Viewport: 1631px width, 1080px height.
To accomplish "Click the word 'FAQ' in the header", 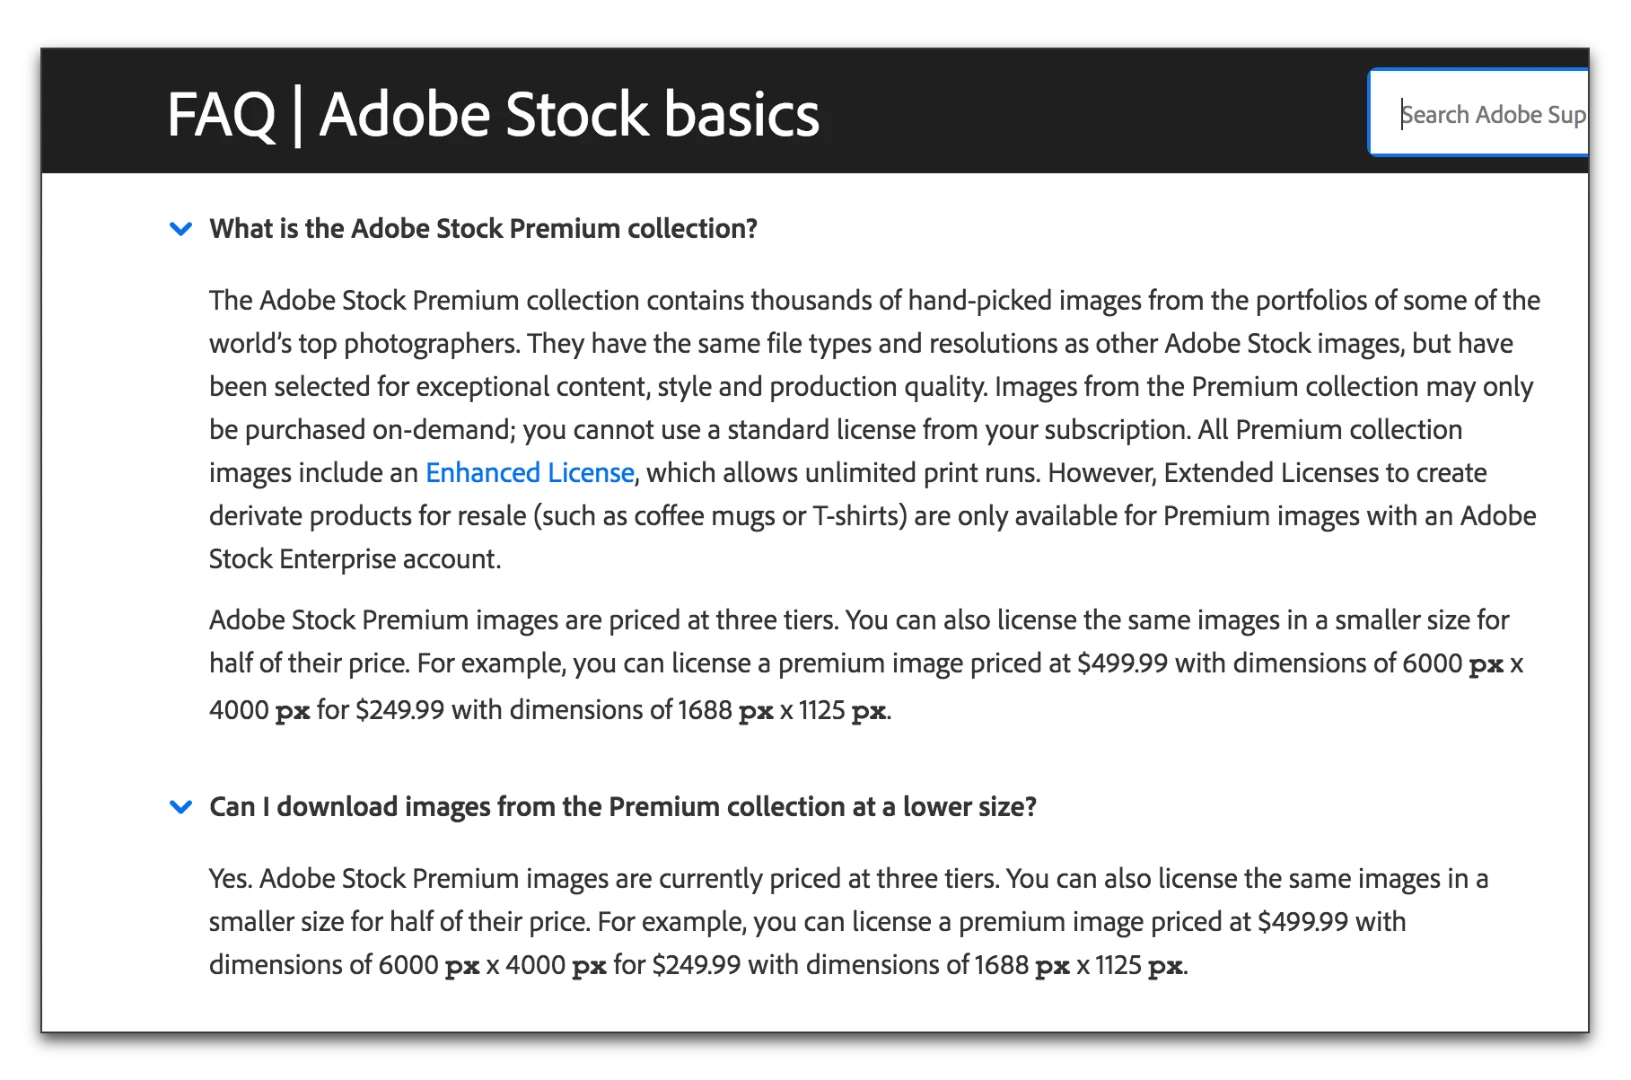I will tap(221, 114).
